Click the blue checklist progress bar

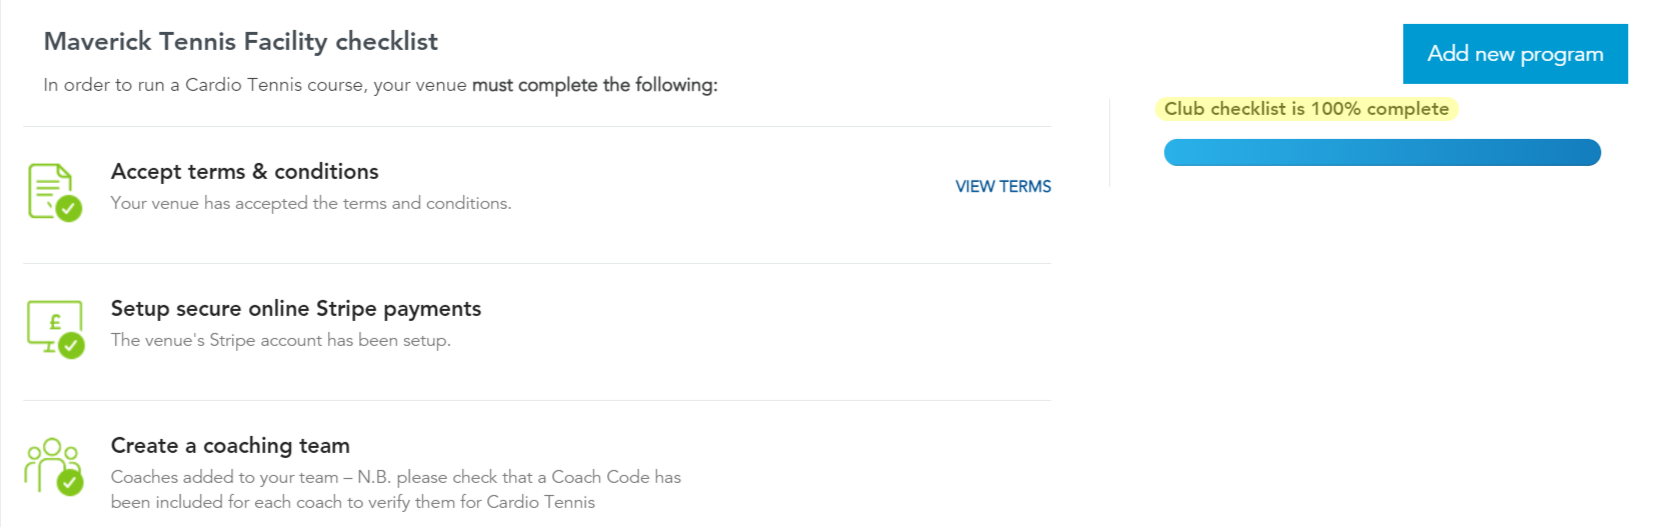[1382, 152]
